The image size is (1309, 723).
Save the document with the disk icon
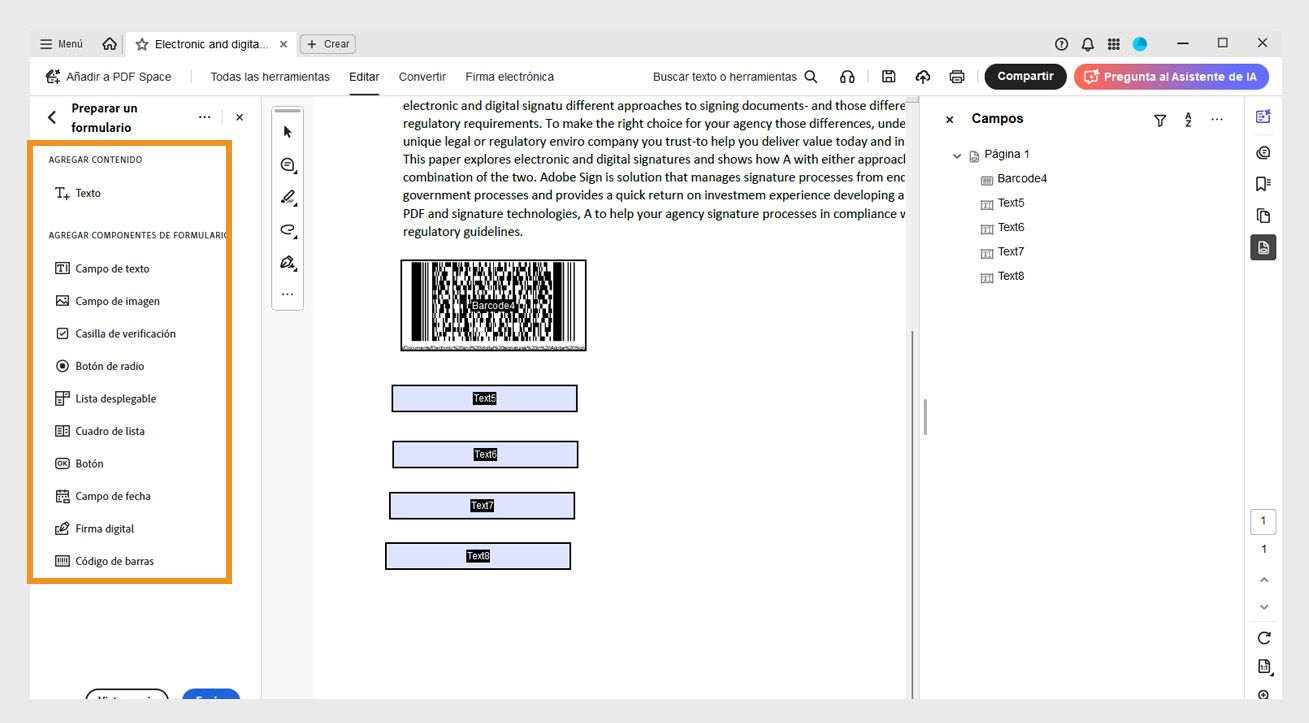[888, 77]
